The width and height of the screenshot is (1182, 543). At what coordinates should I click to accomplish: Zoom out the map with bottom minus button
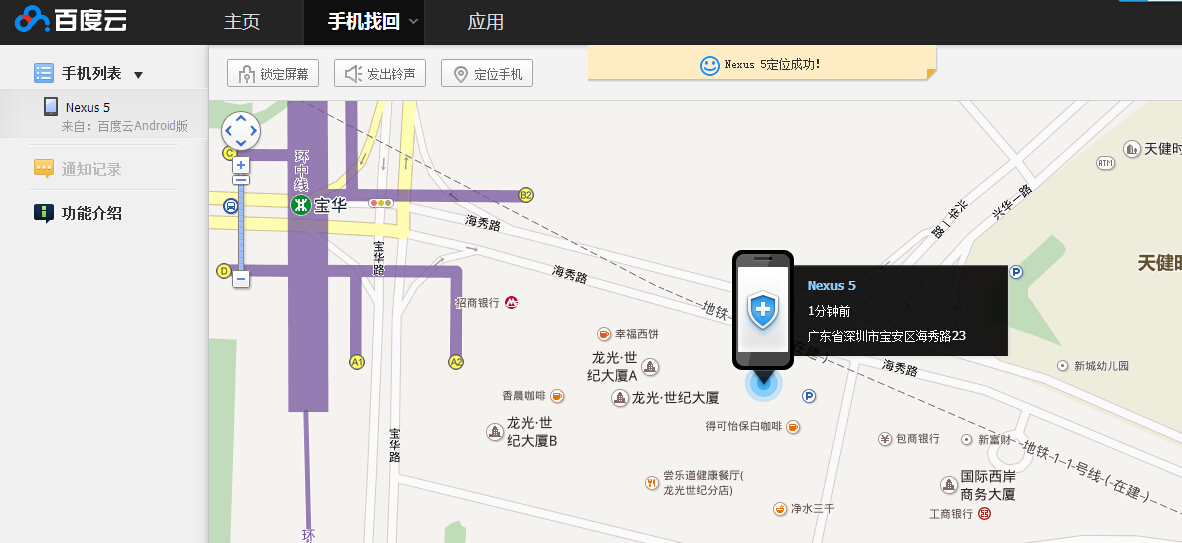point(241,279)
